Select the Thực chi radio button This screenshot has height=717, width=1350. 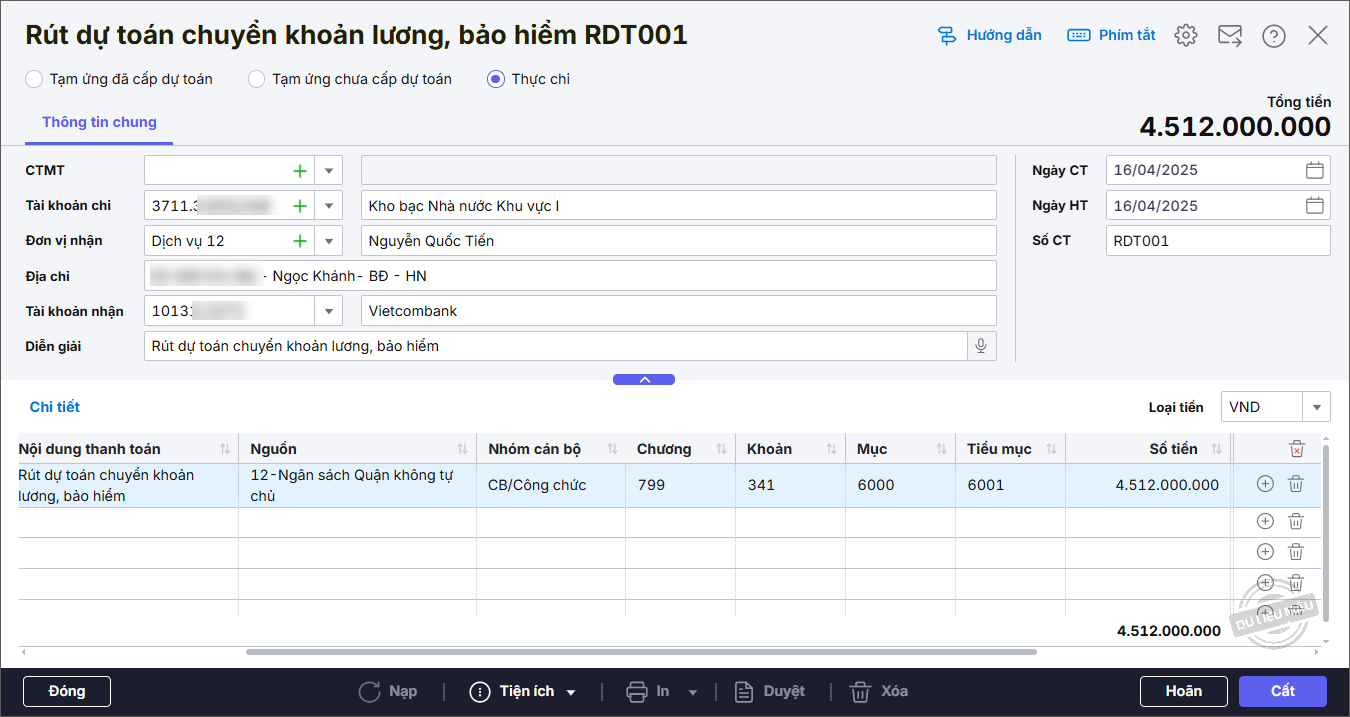click(x=496, y=79)
